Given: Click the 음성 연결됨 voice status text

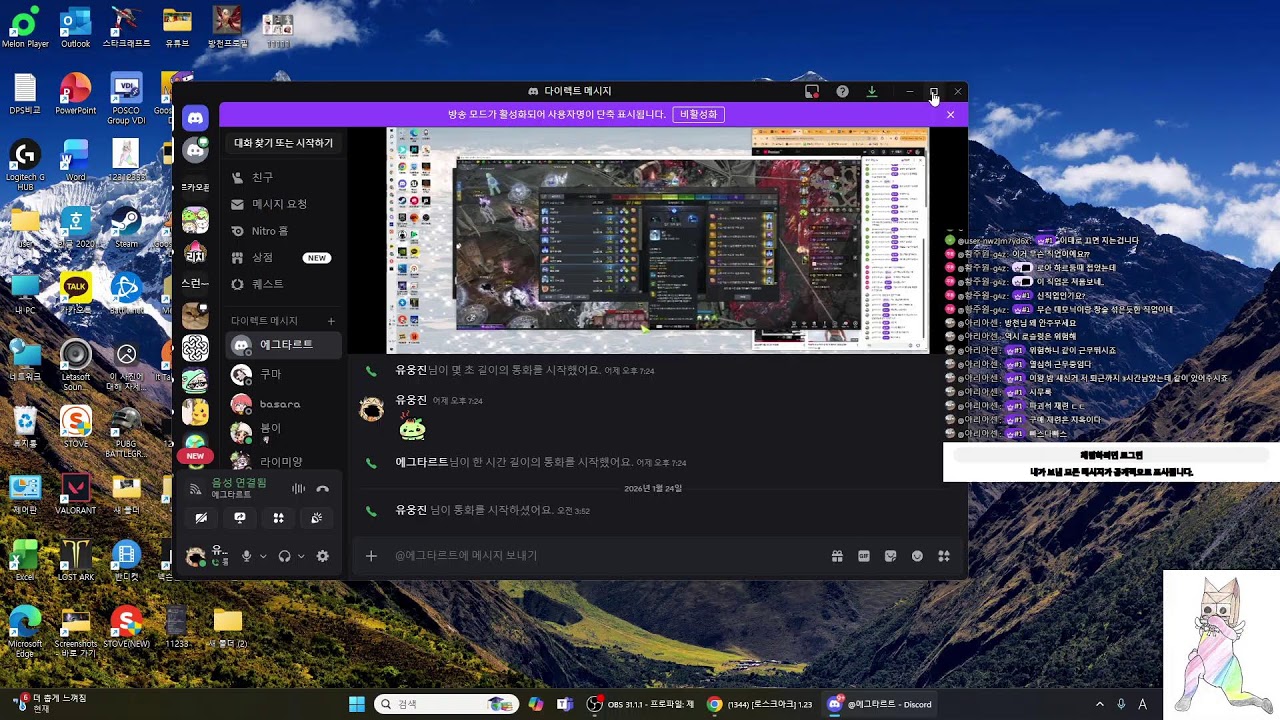Looking at the screenshot, I should (x=239, y=482).
